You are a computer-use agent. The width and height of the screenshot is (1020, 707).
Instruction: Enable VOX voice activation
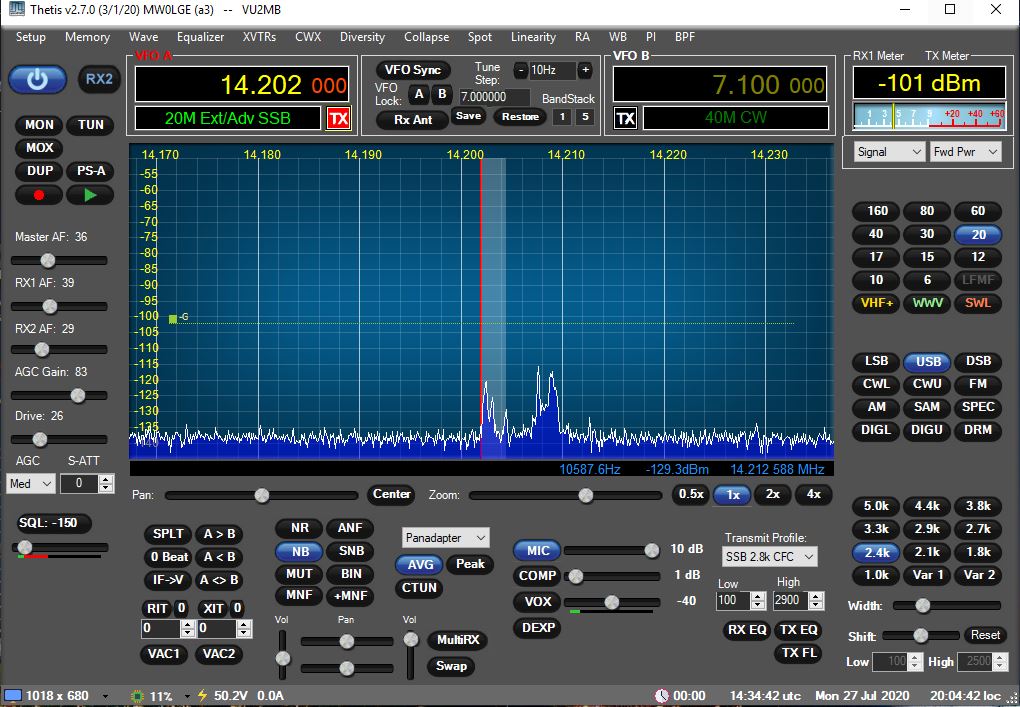(x=537, y=602)
